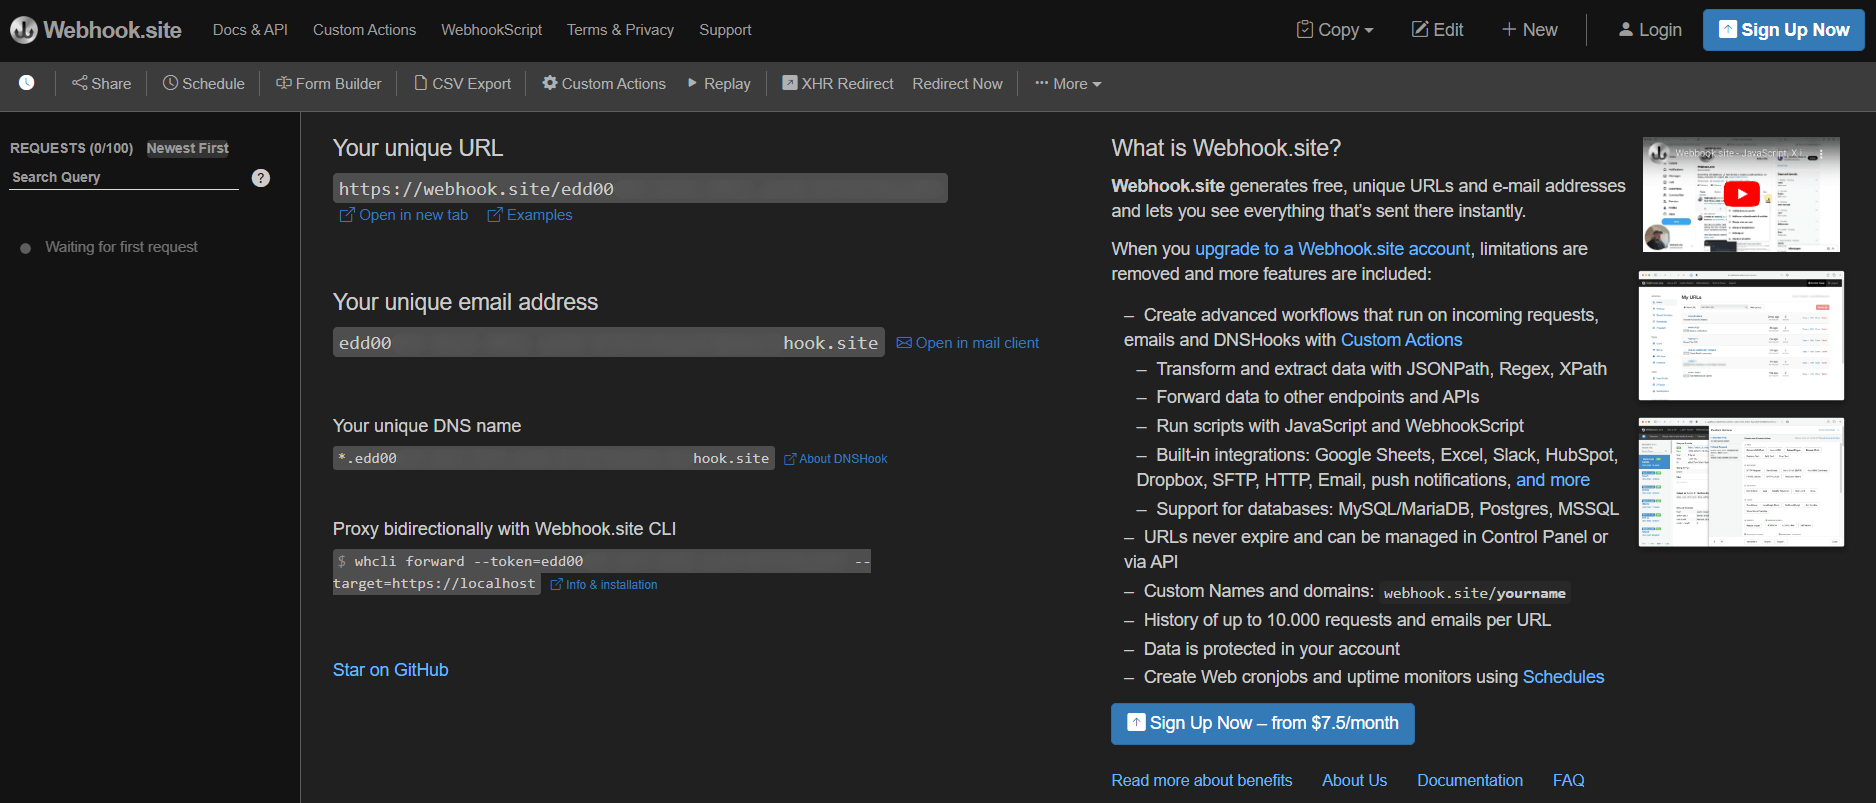The height and width of the screenshot is (803, 1876).
Task: Select the unique DNS name field
Action: tap(553, 458)
